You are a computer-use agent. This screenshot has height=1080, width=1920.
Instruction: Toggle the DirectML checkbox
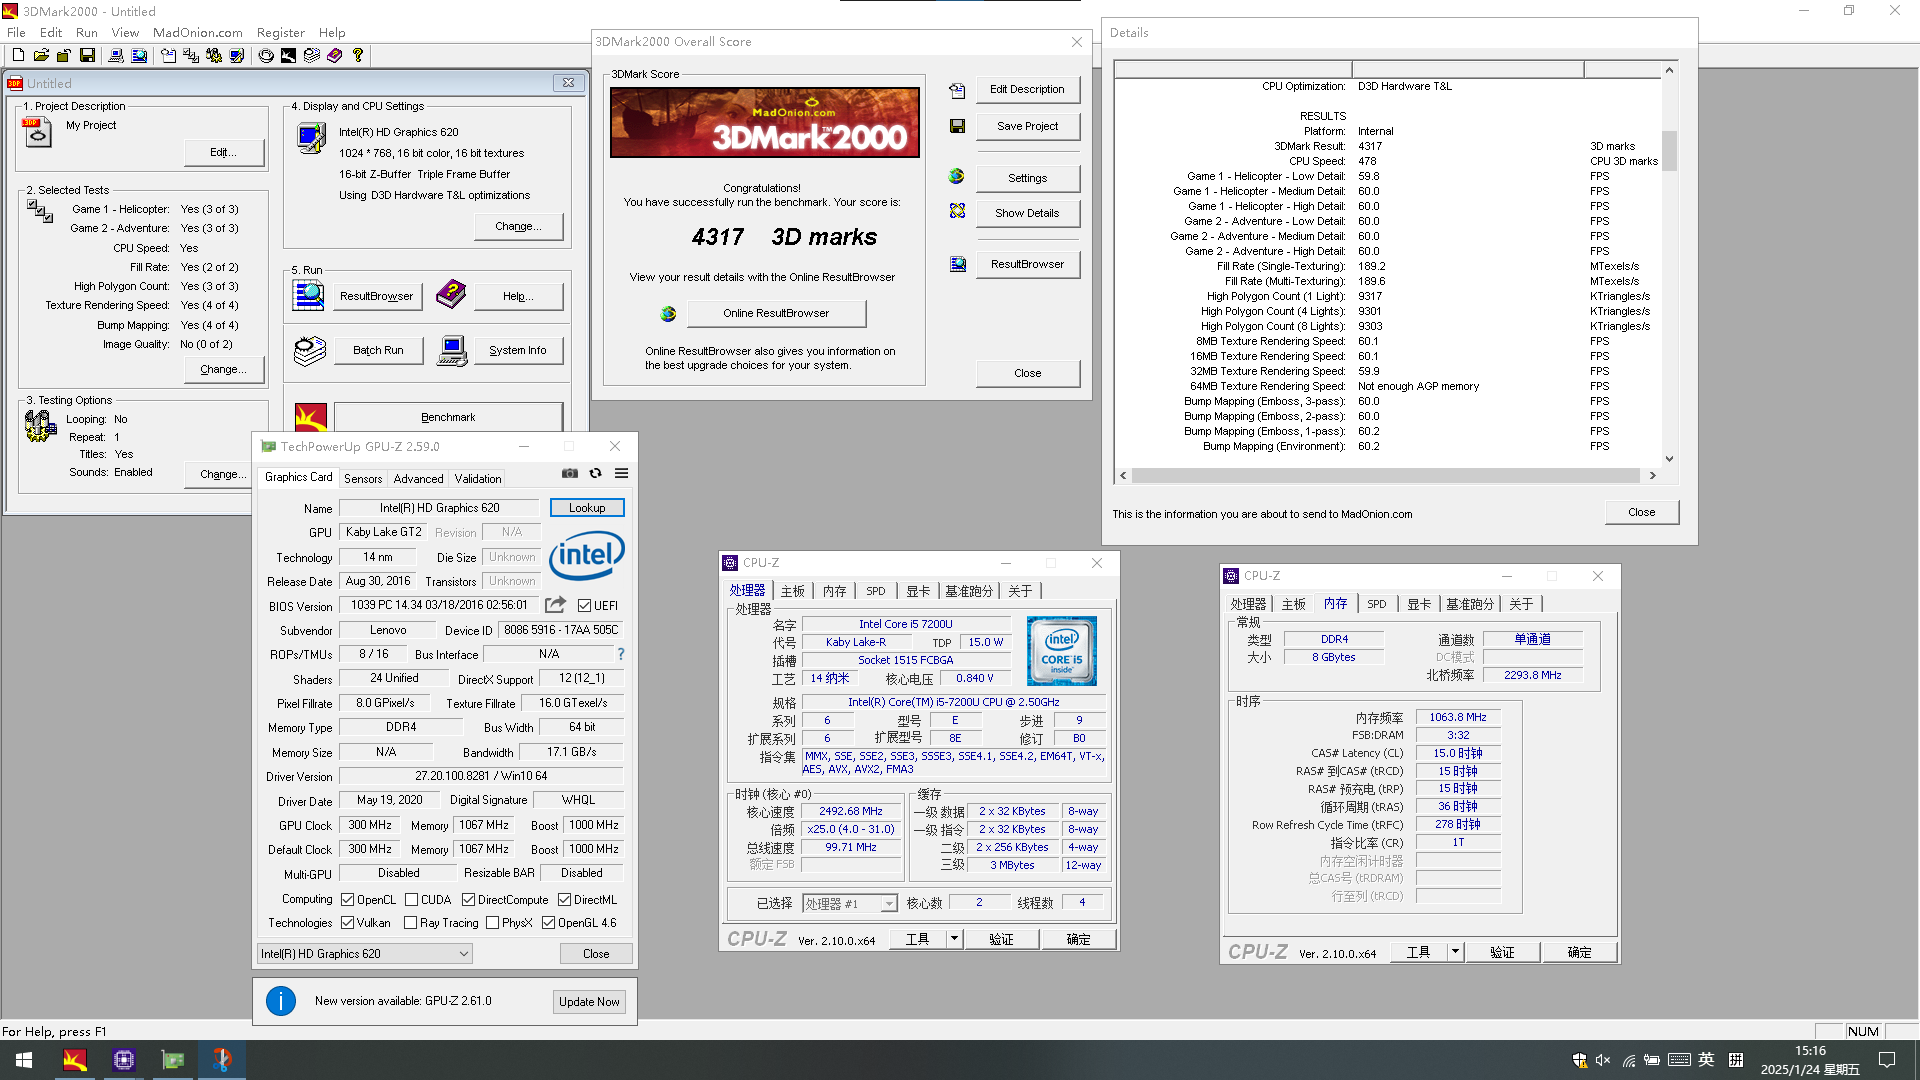(x=565, y=900)
